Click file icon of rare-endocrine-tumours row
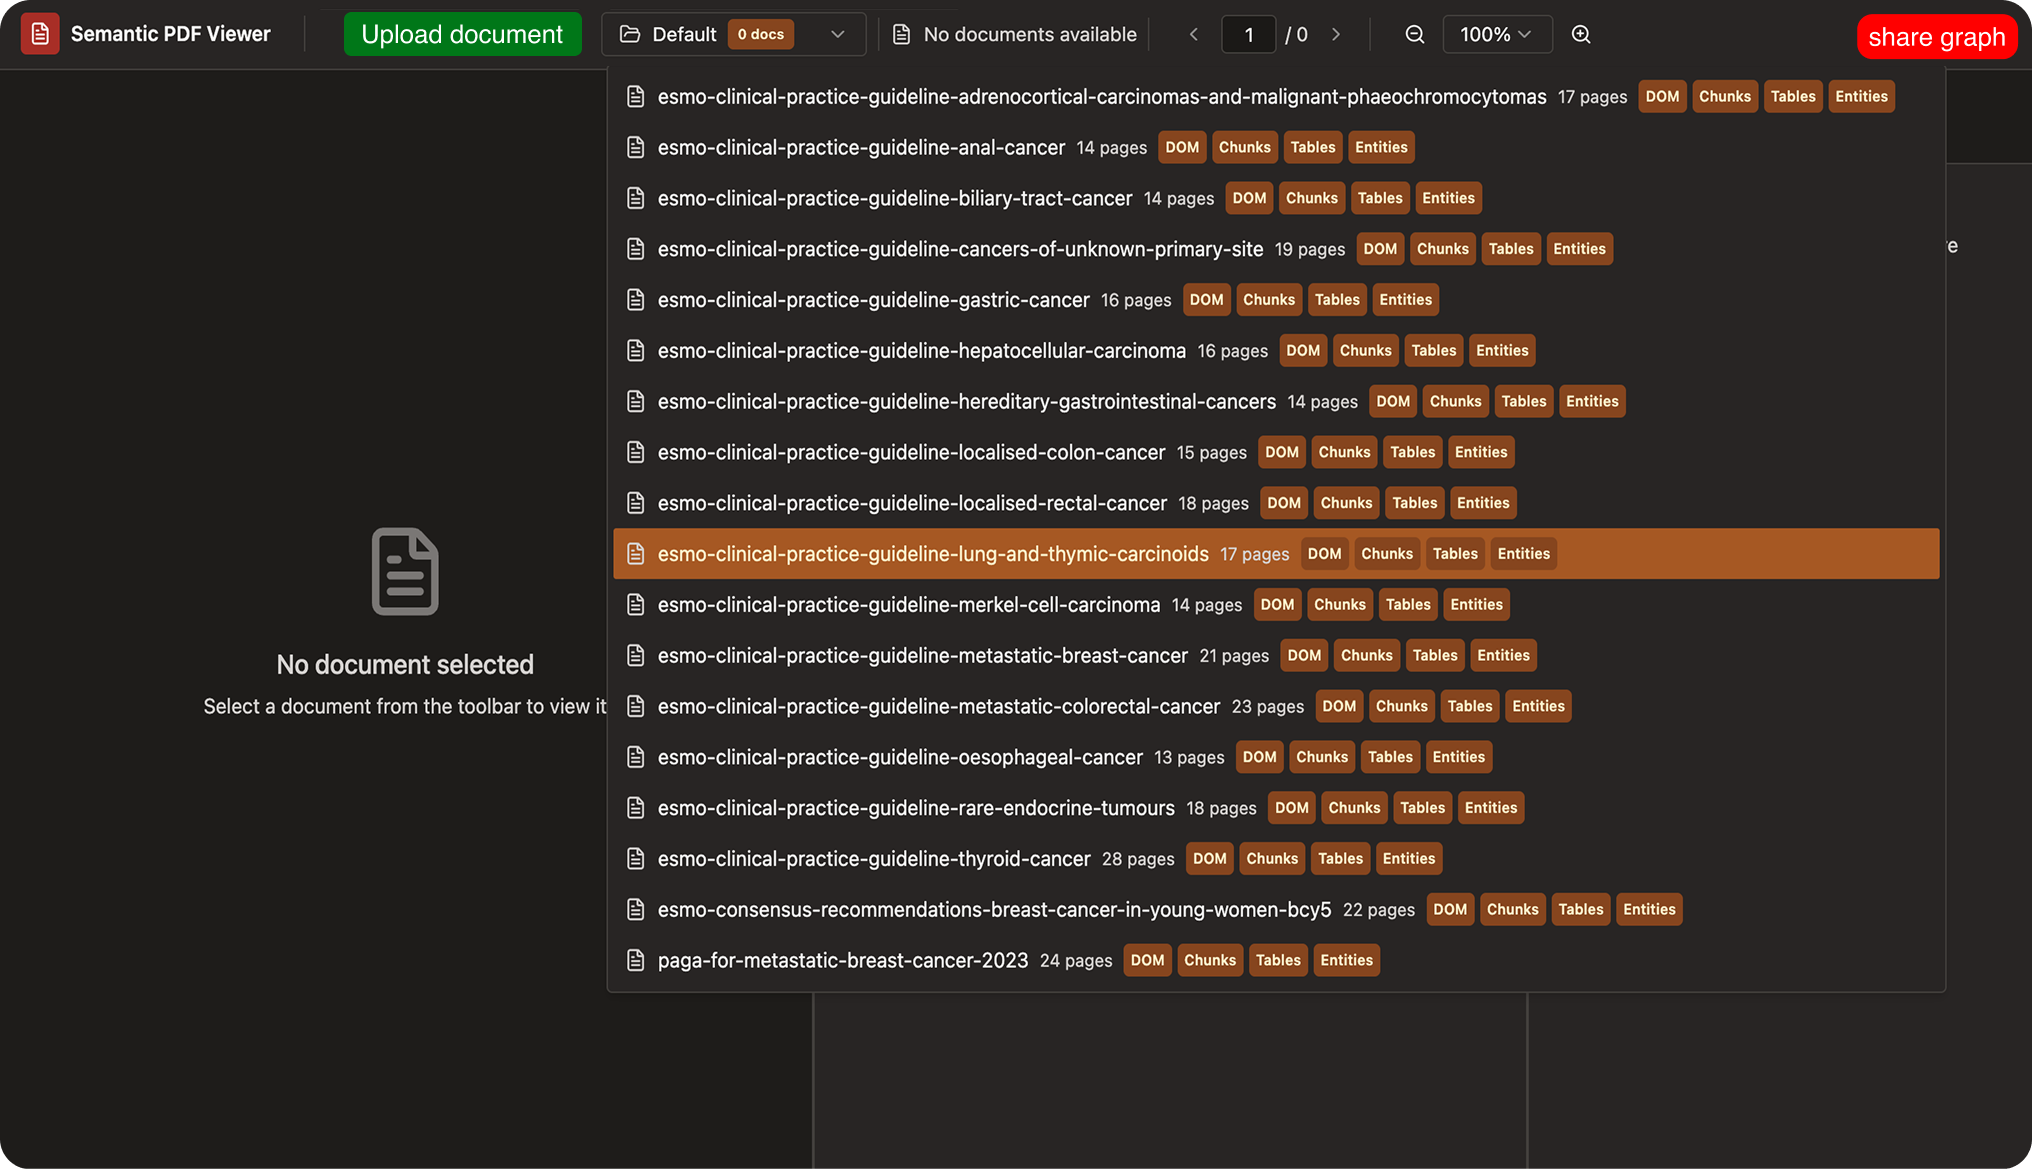Image resolution: width=2032 pixels, height=1170 pixels. 635,808
